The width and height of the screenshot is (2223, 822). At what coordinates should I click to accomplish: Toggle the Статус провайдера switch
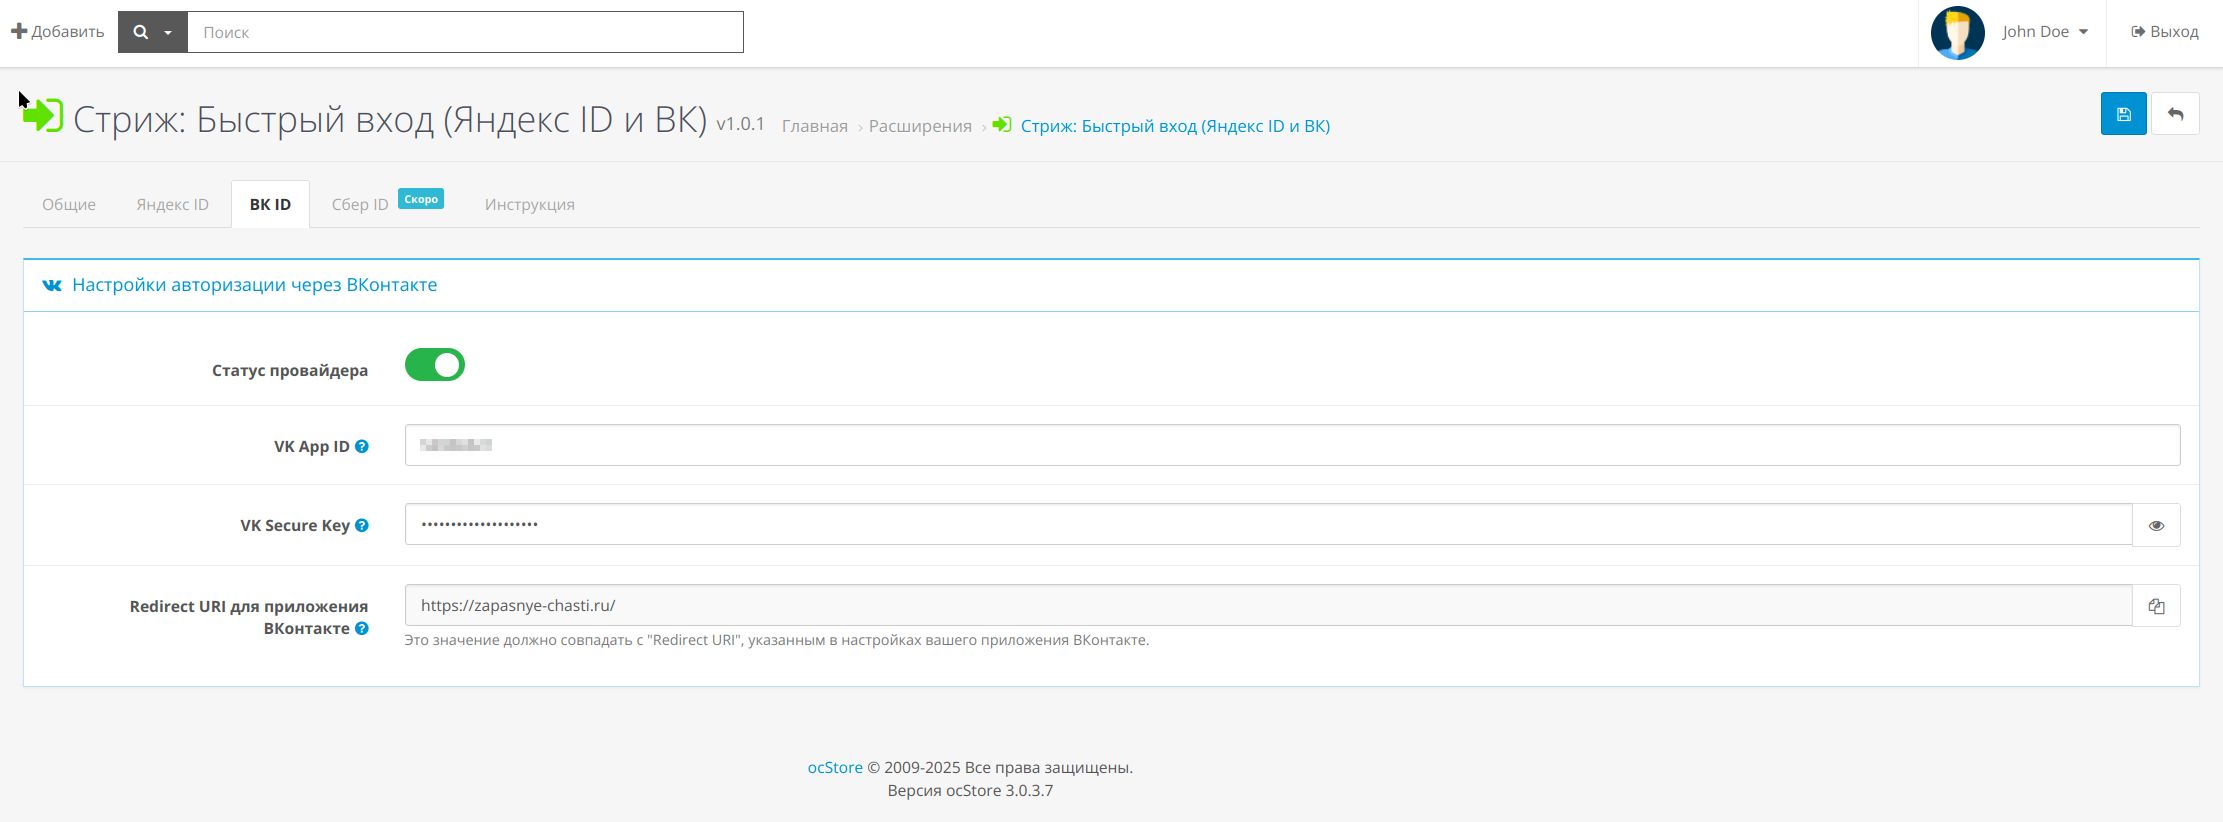(x=435, y=365)
